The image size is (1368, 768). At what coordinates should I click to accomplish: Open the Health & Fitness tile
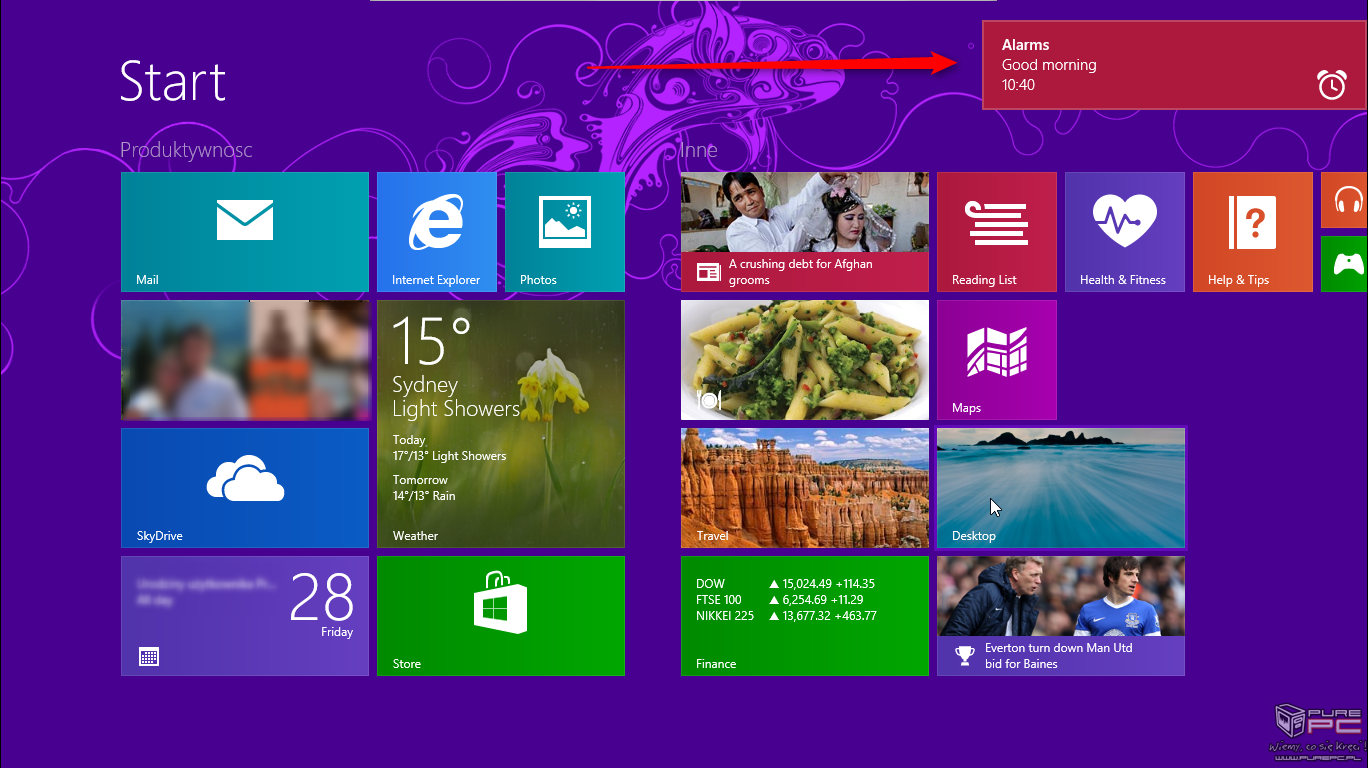pyautogui.click(x=1125, y=232)
